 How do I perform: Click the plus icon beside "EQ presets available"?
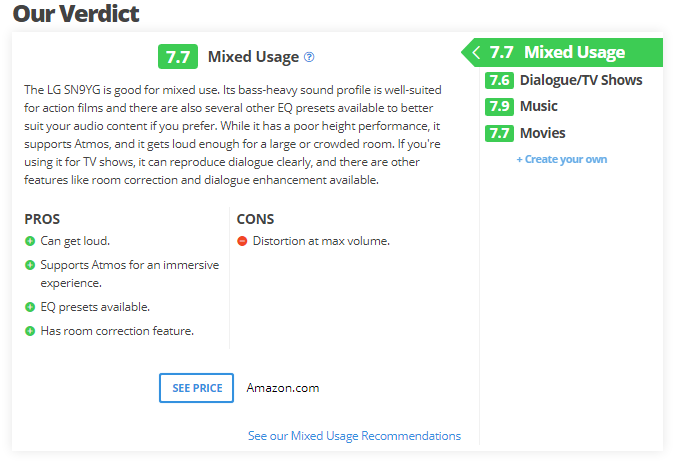pos(30,307)
